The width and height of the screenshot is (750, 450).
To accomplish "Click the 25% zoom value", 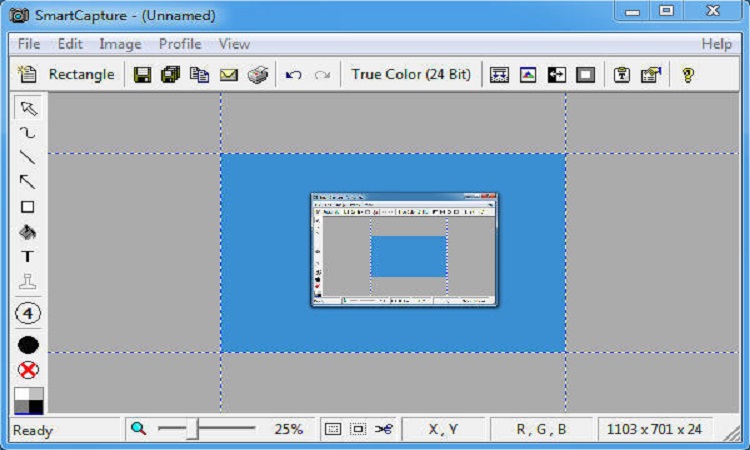I will click(288, 429).
